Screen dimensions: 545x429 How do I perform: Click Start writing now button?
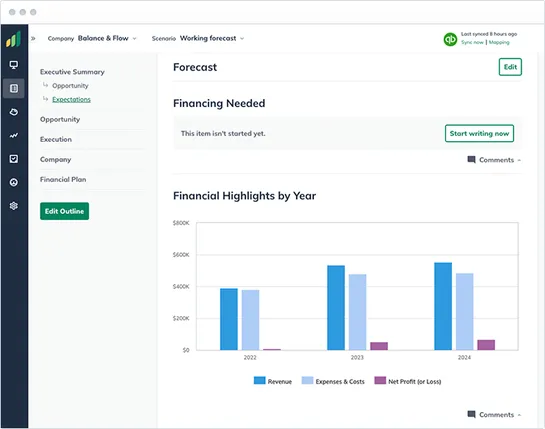(479, 133)
